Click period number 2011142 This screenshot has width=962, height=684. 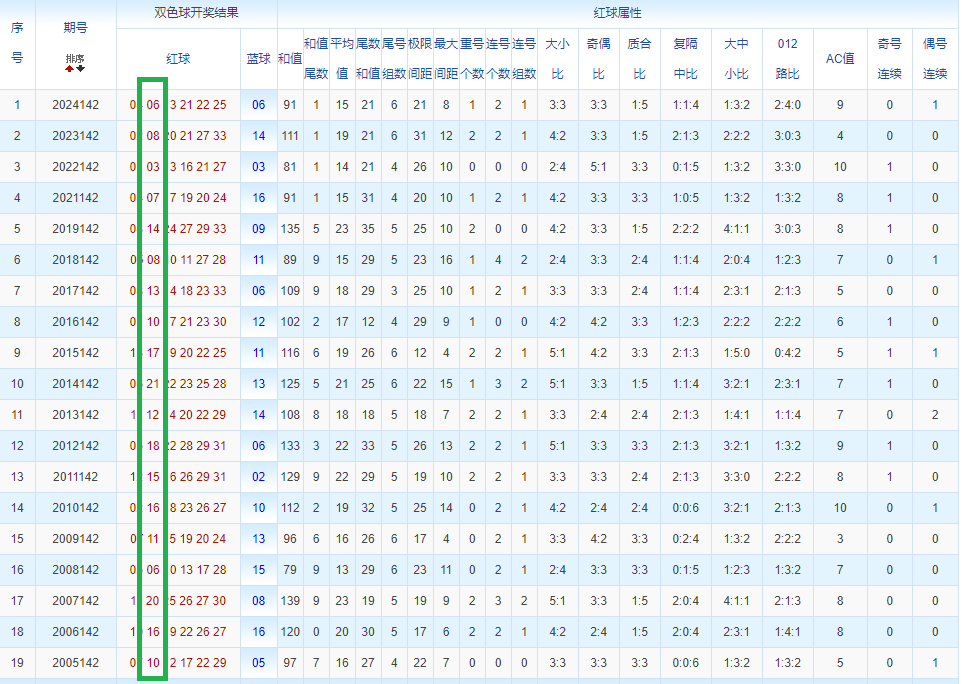pyautogui.click(x=75, y=477)
